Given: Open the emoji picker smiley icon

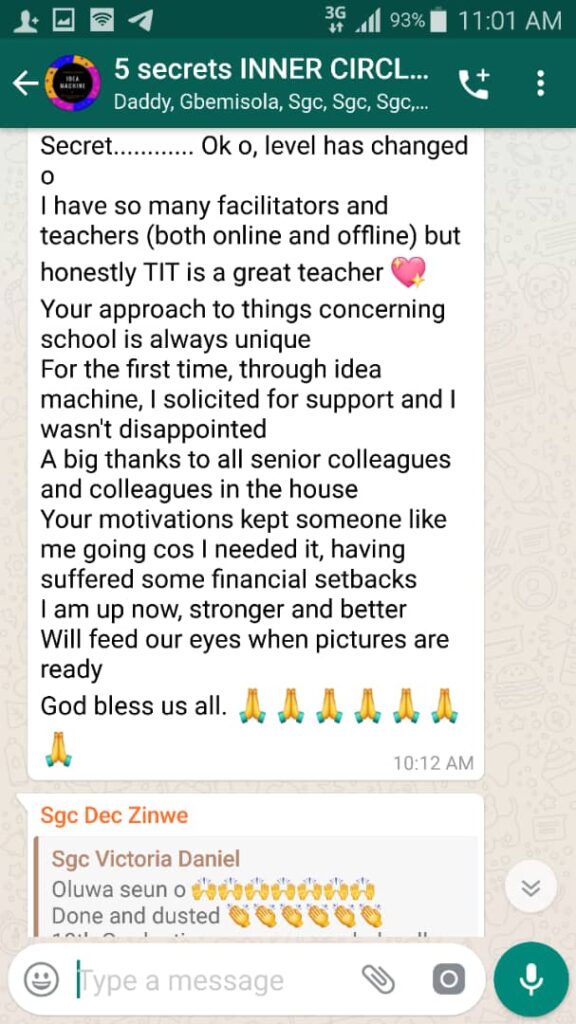Looking at the screenshot, I should point(42,980).
